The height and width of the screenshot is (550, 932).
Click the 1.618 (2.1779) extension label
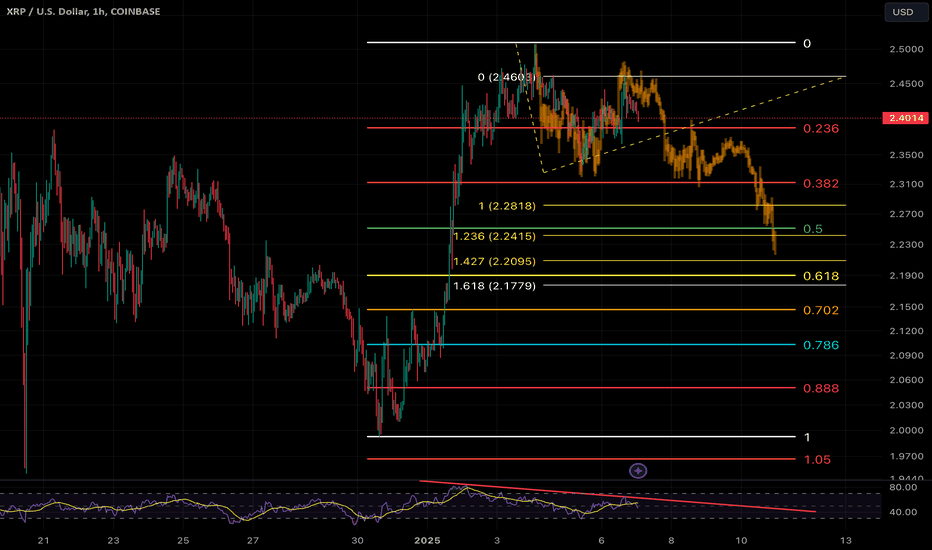point(495,286)
